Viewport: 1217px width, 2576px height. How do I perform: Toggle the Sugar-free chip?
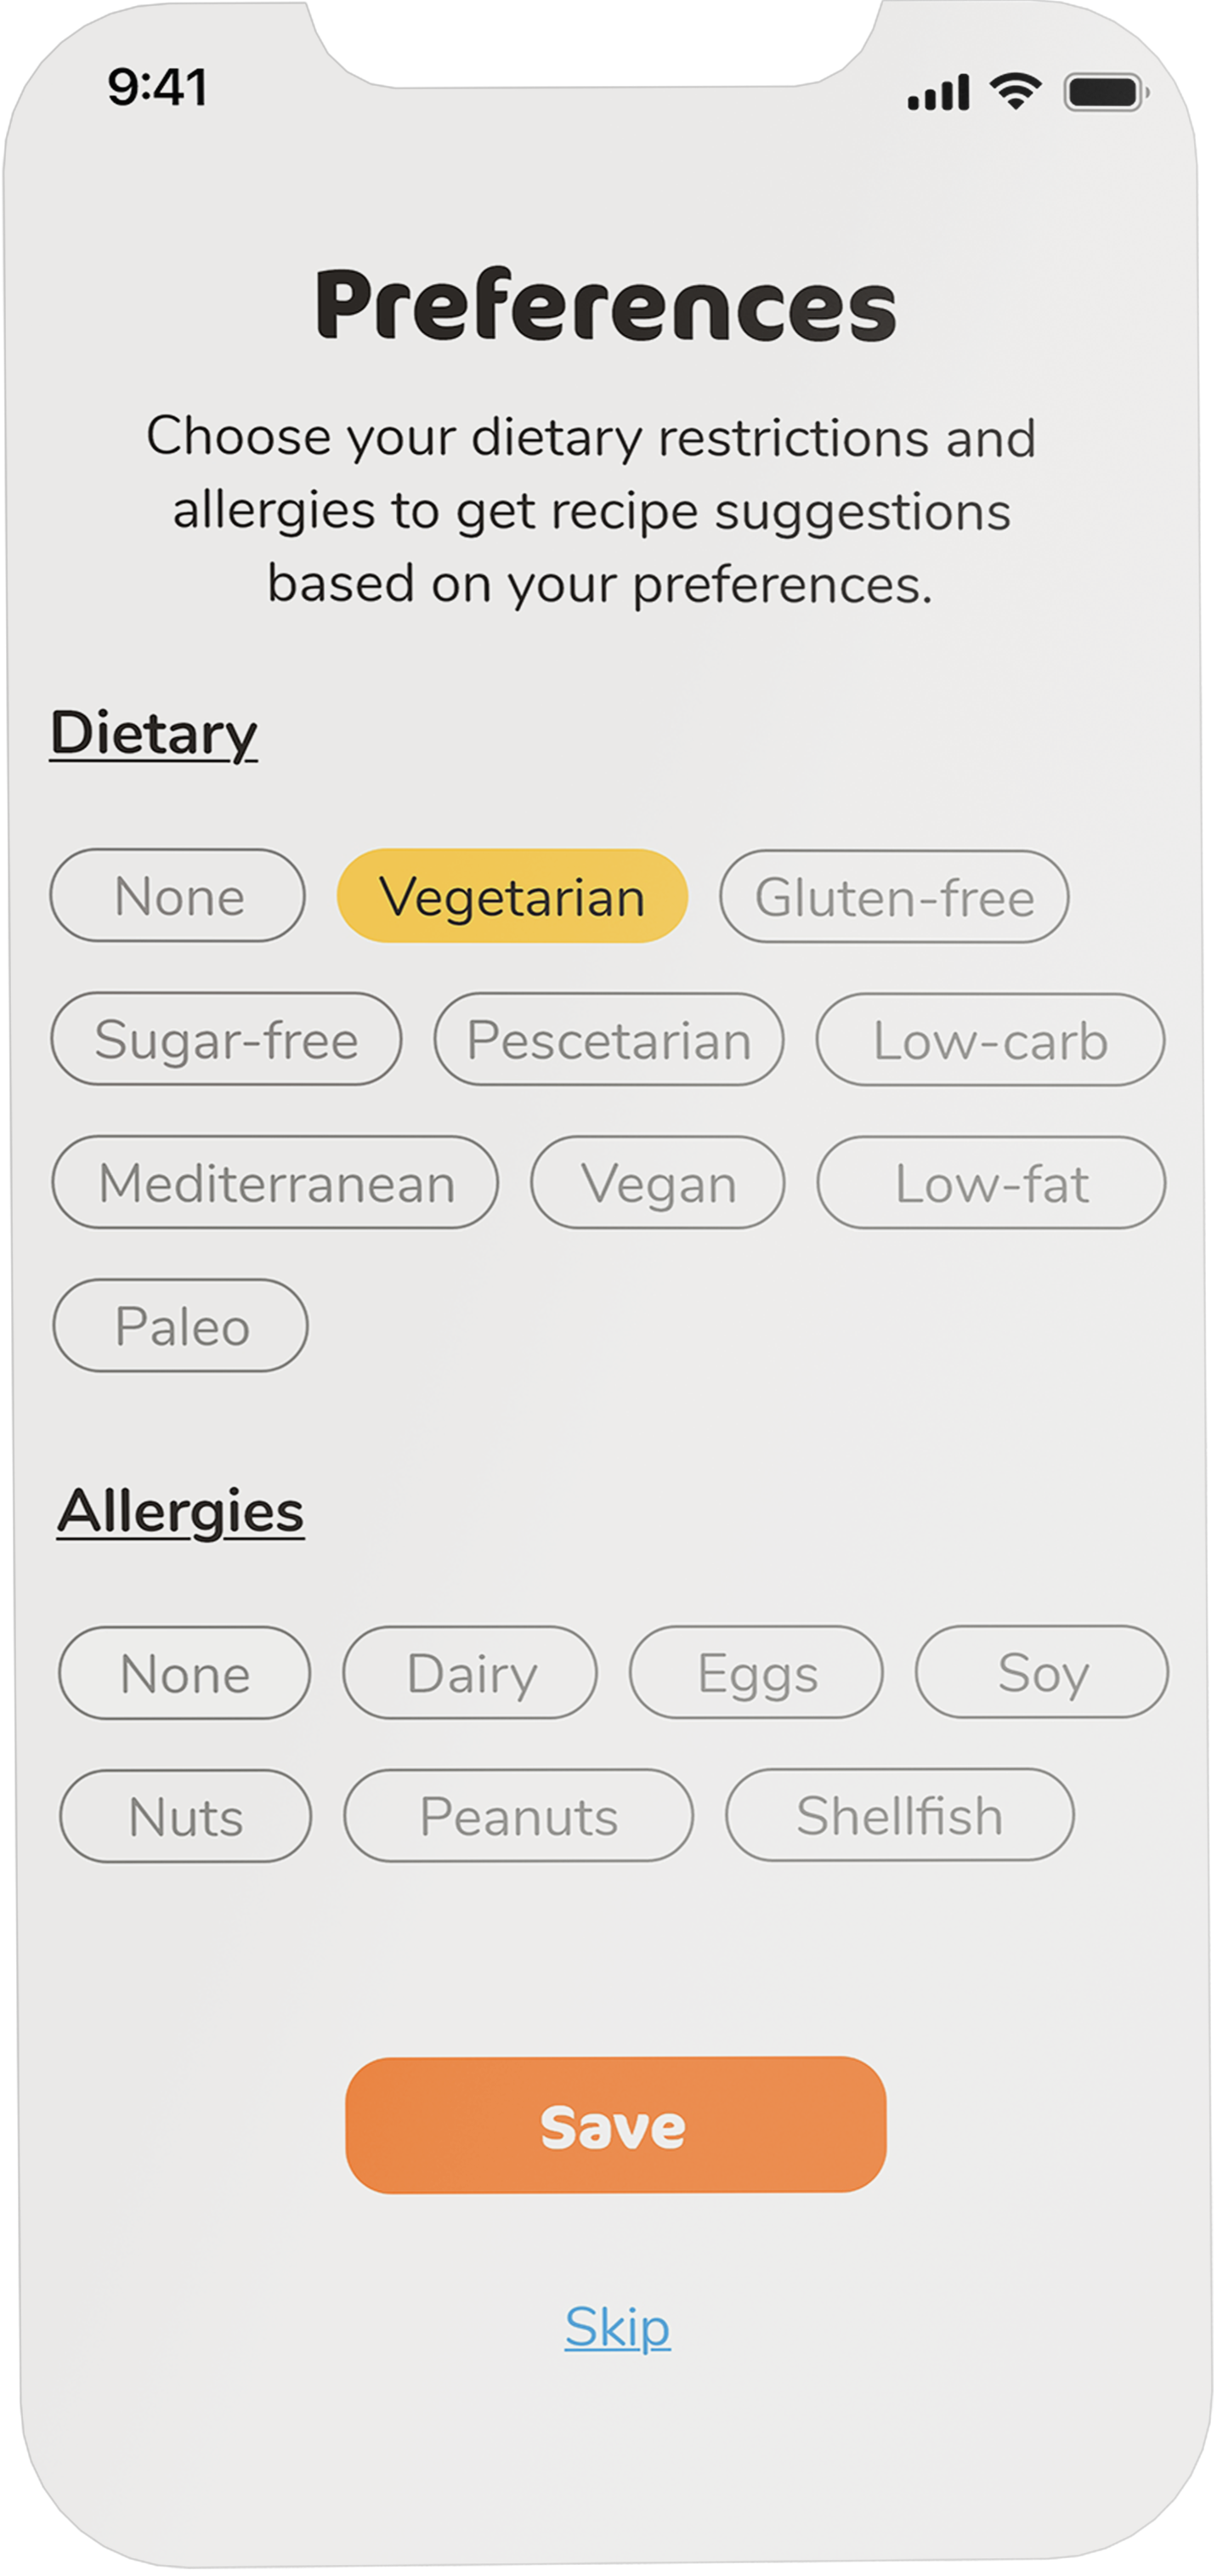(226, 1039)
